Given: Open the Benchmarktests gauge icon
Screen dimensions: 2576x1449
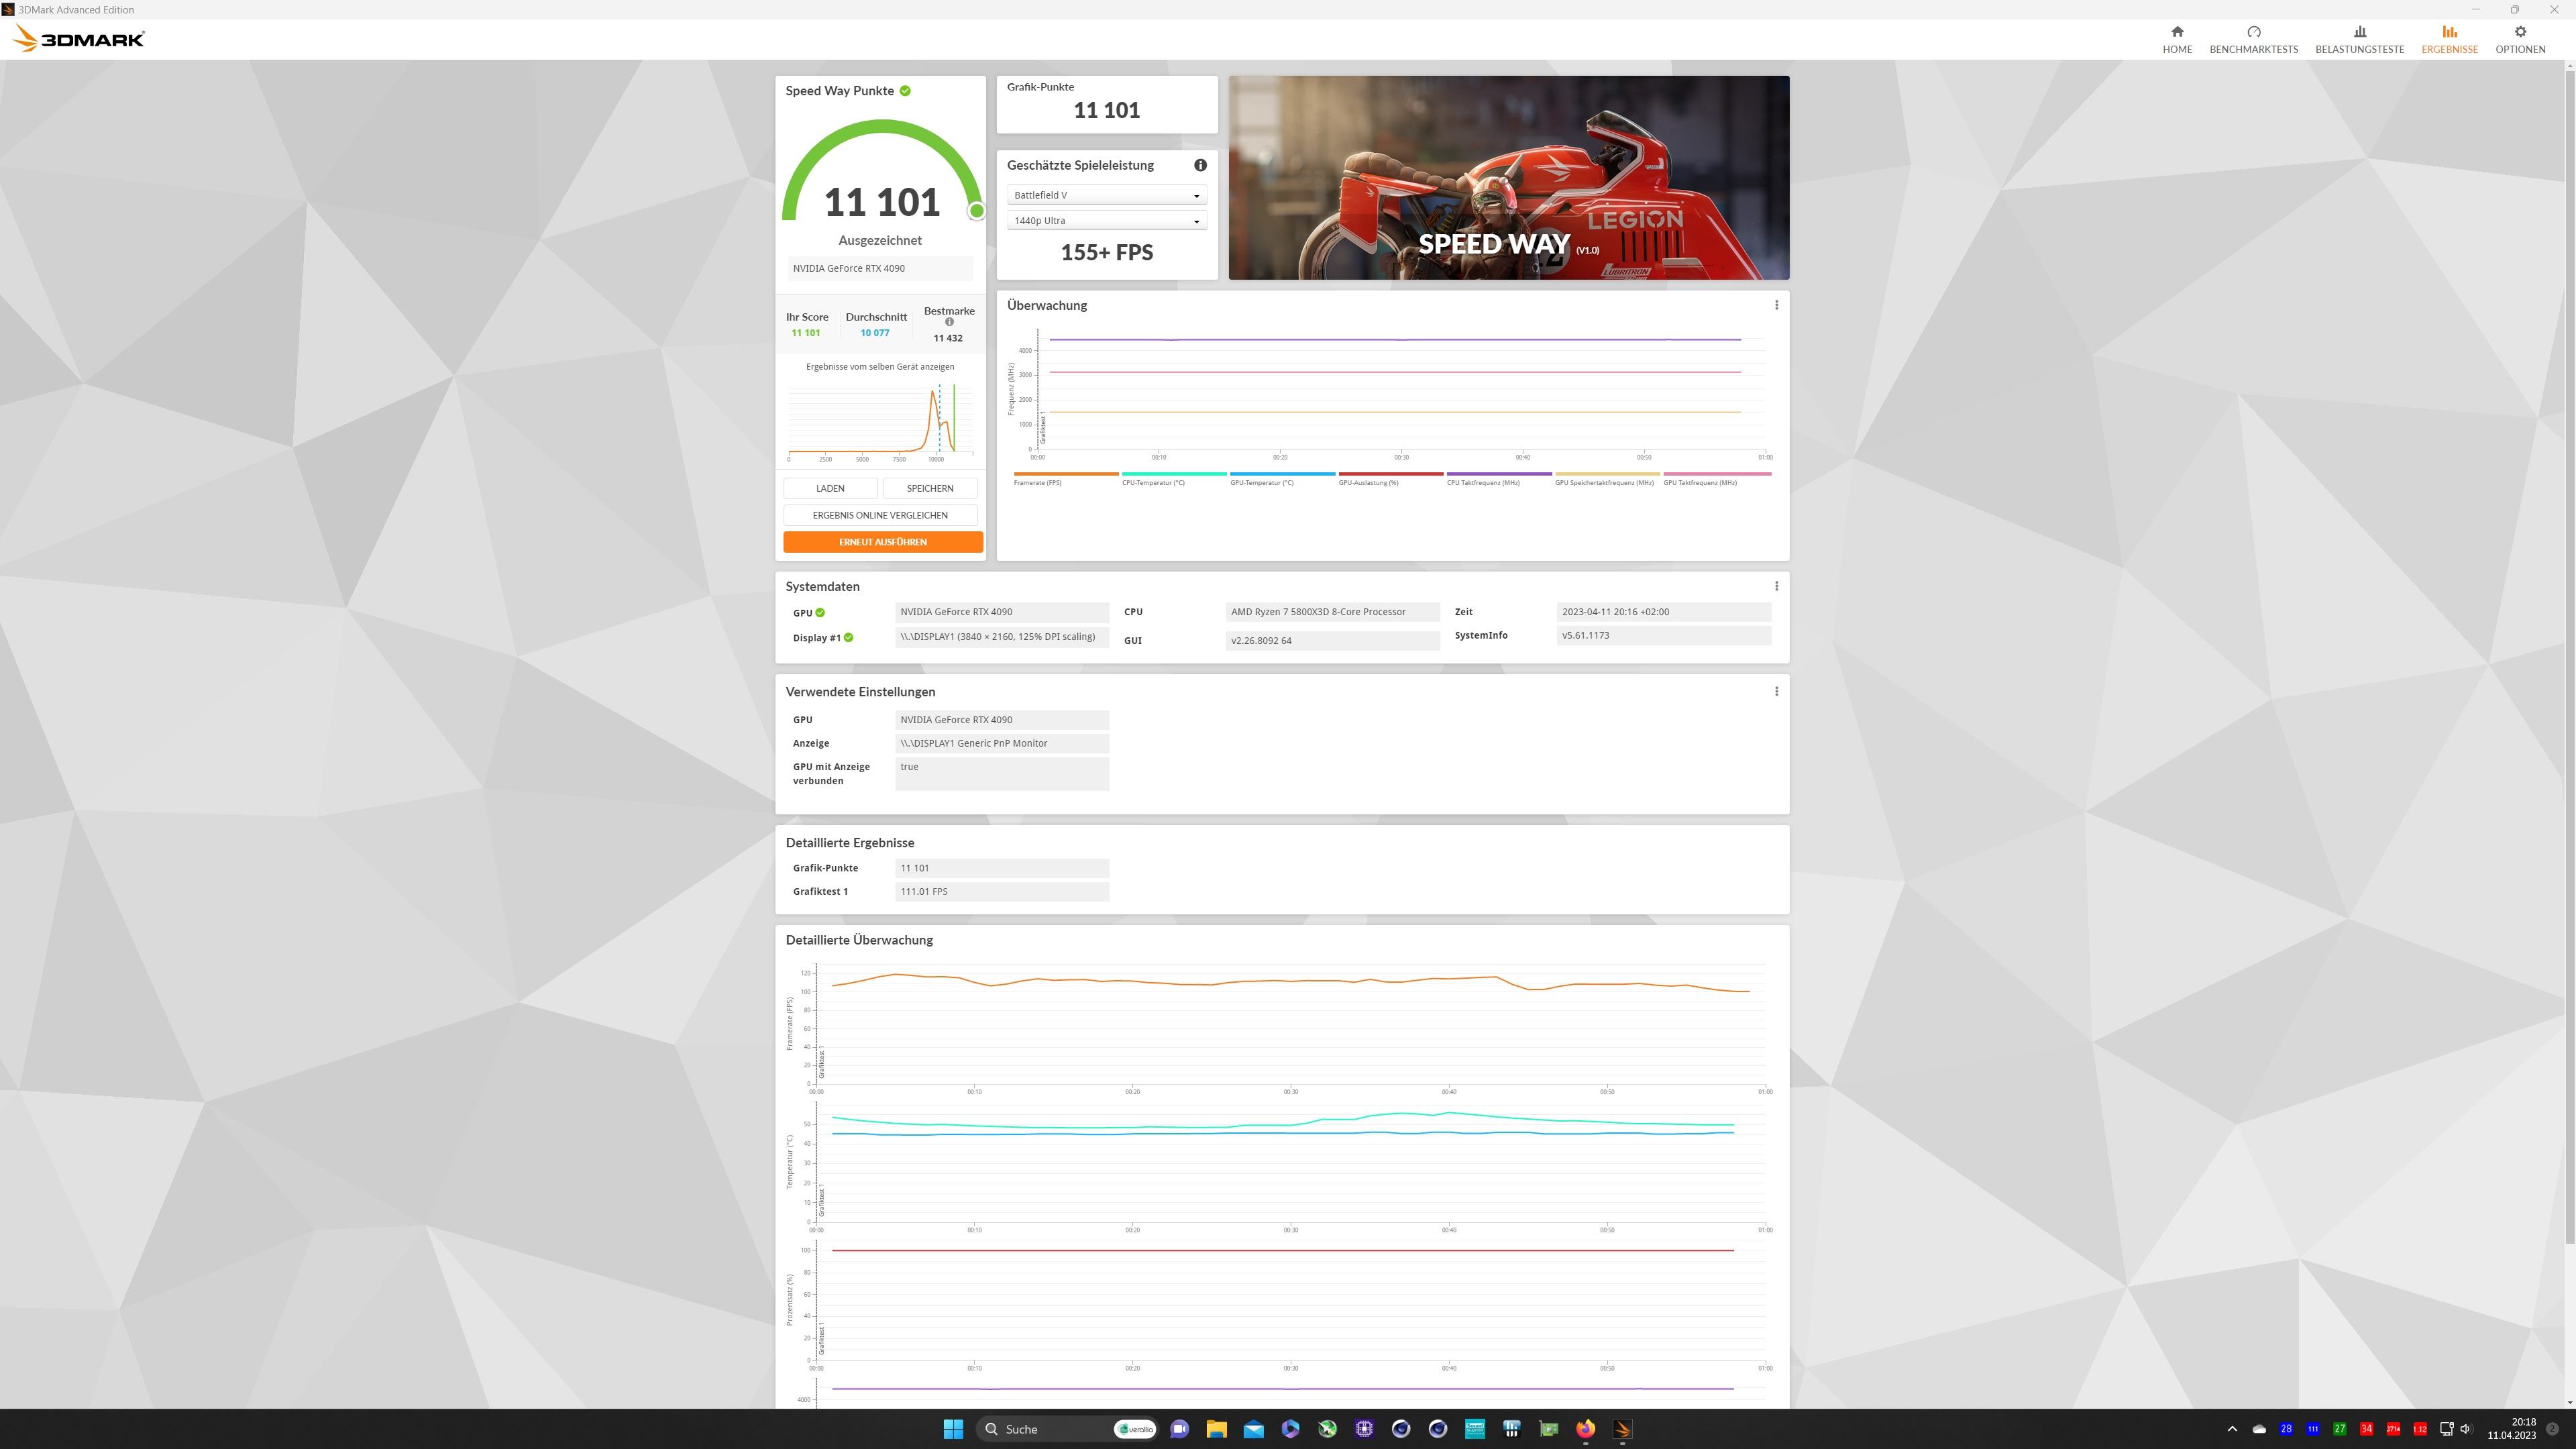Looking at the screenshot, I should point(2253,32).
